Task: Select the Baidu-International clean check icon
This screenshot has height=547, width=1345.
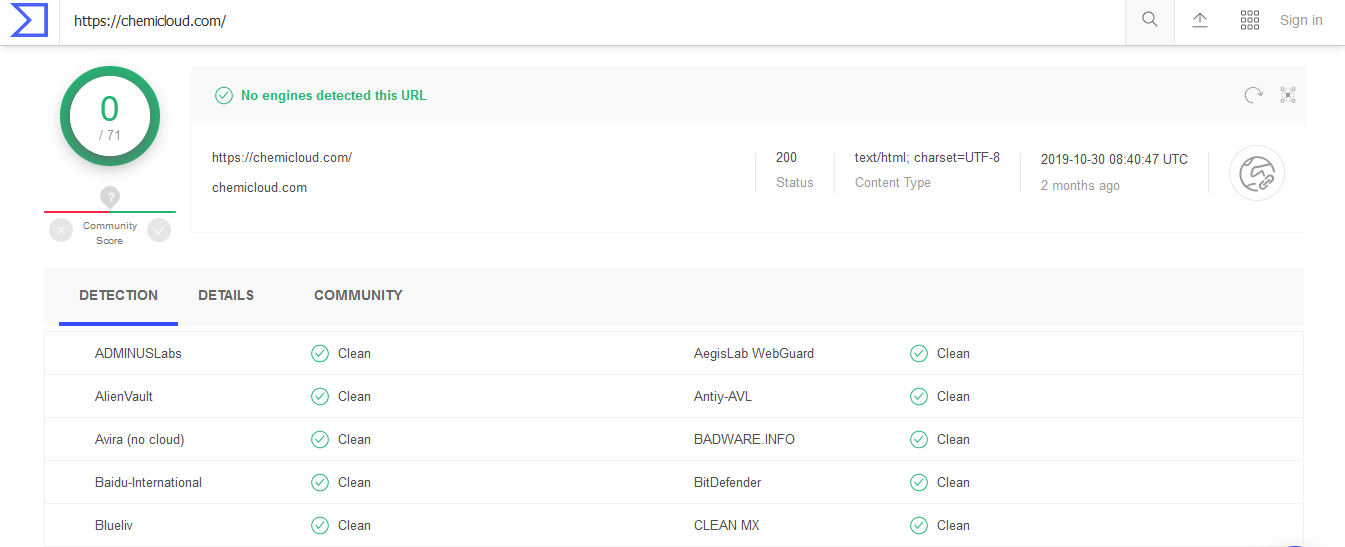Action: coord(320,482)
